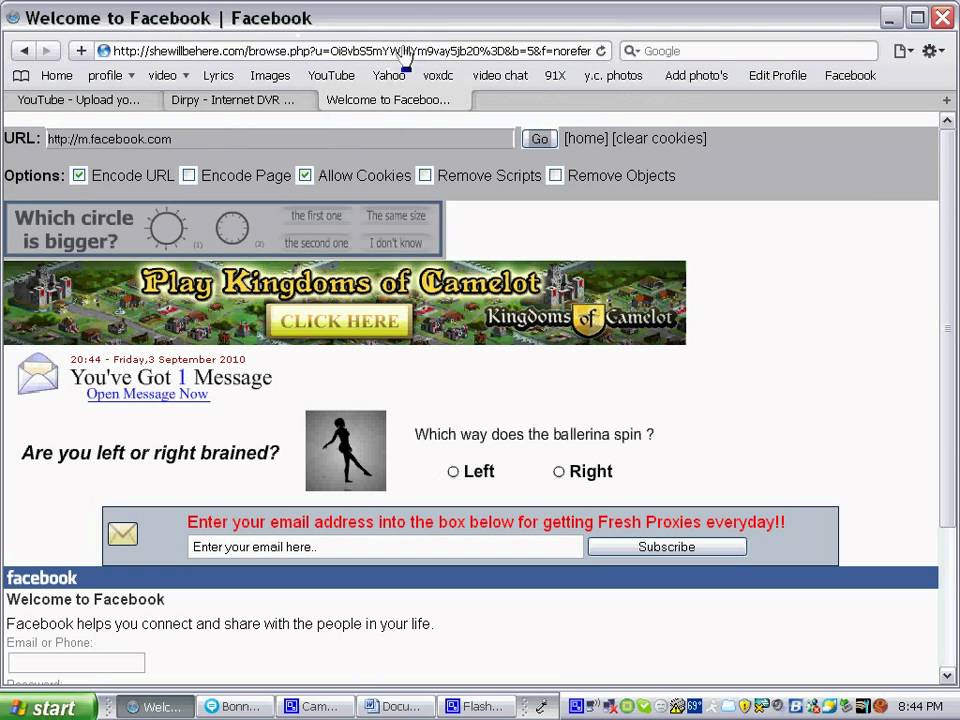
Task: Reload the page with the refresh icon
Action: pos(601,51)
